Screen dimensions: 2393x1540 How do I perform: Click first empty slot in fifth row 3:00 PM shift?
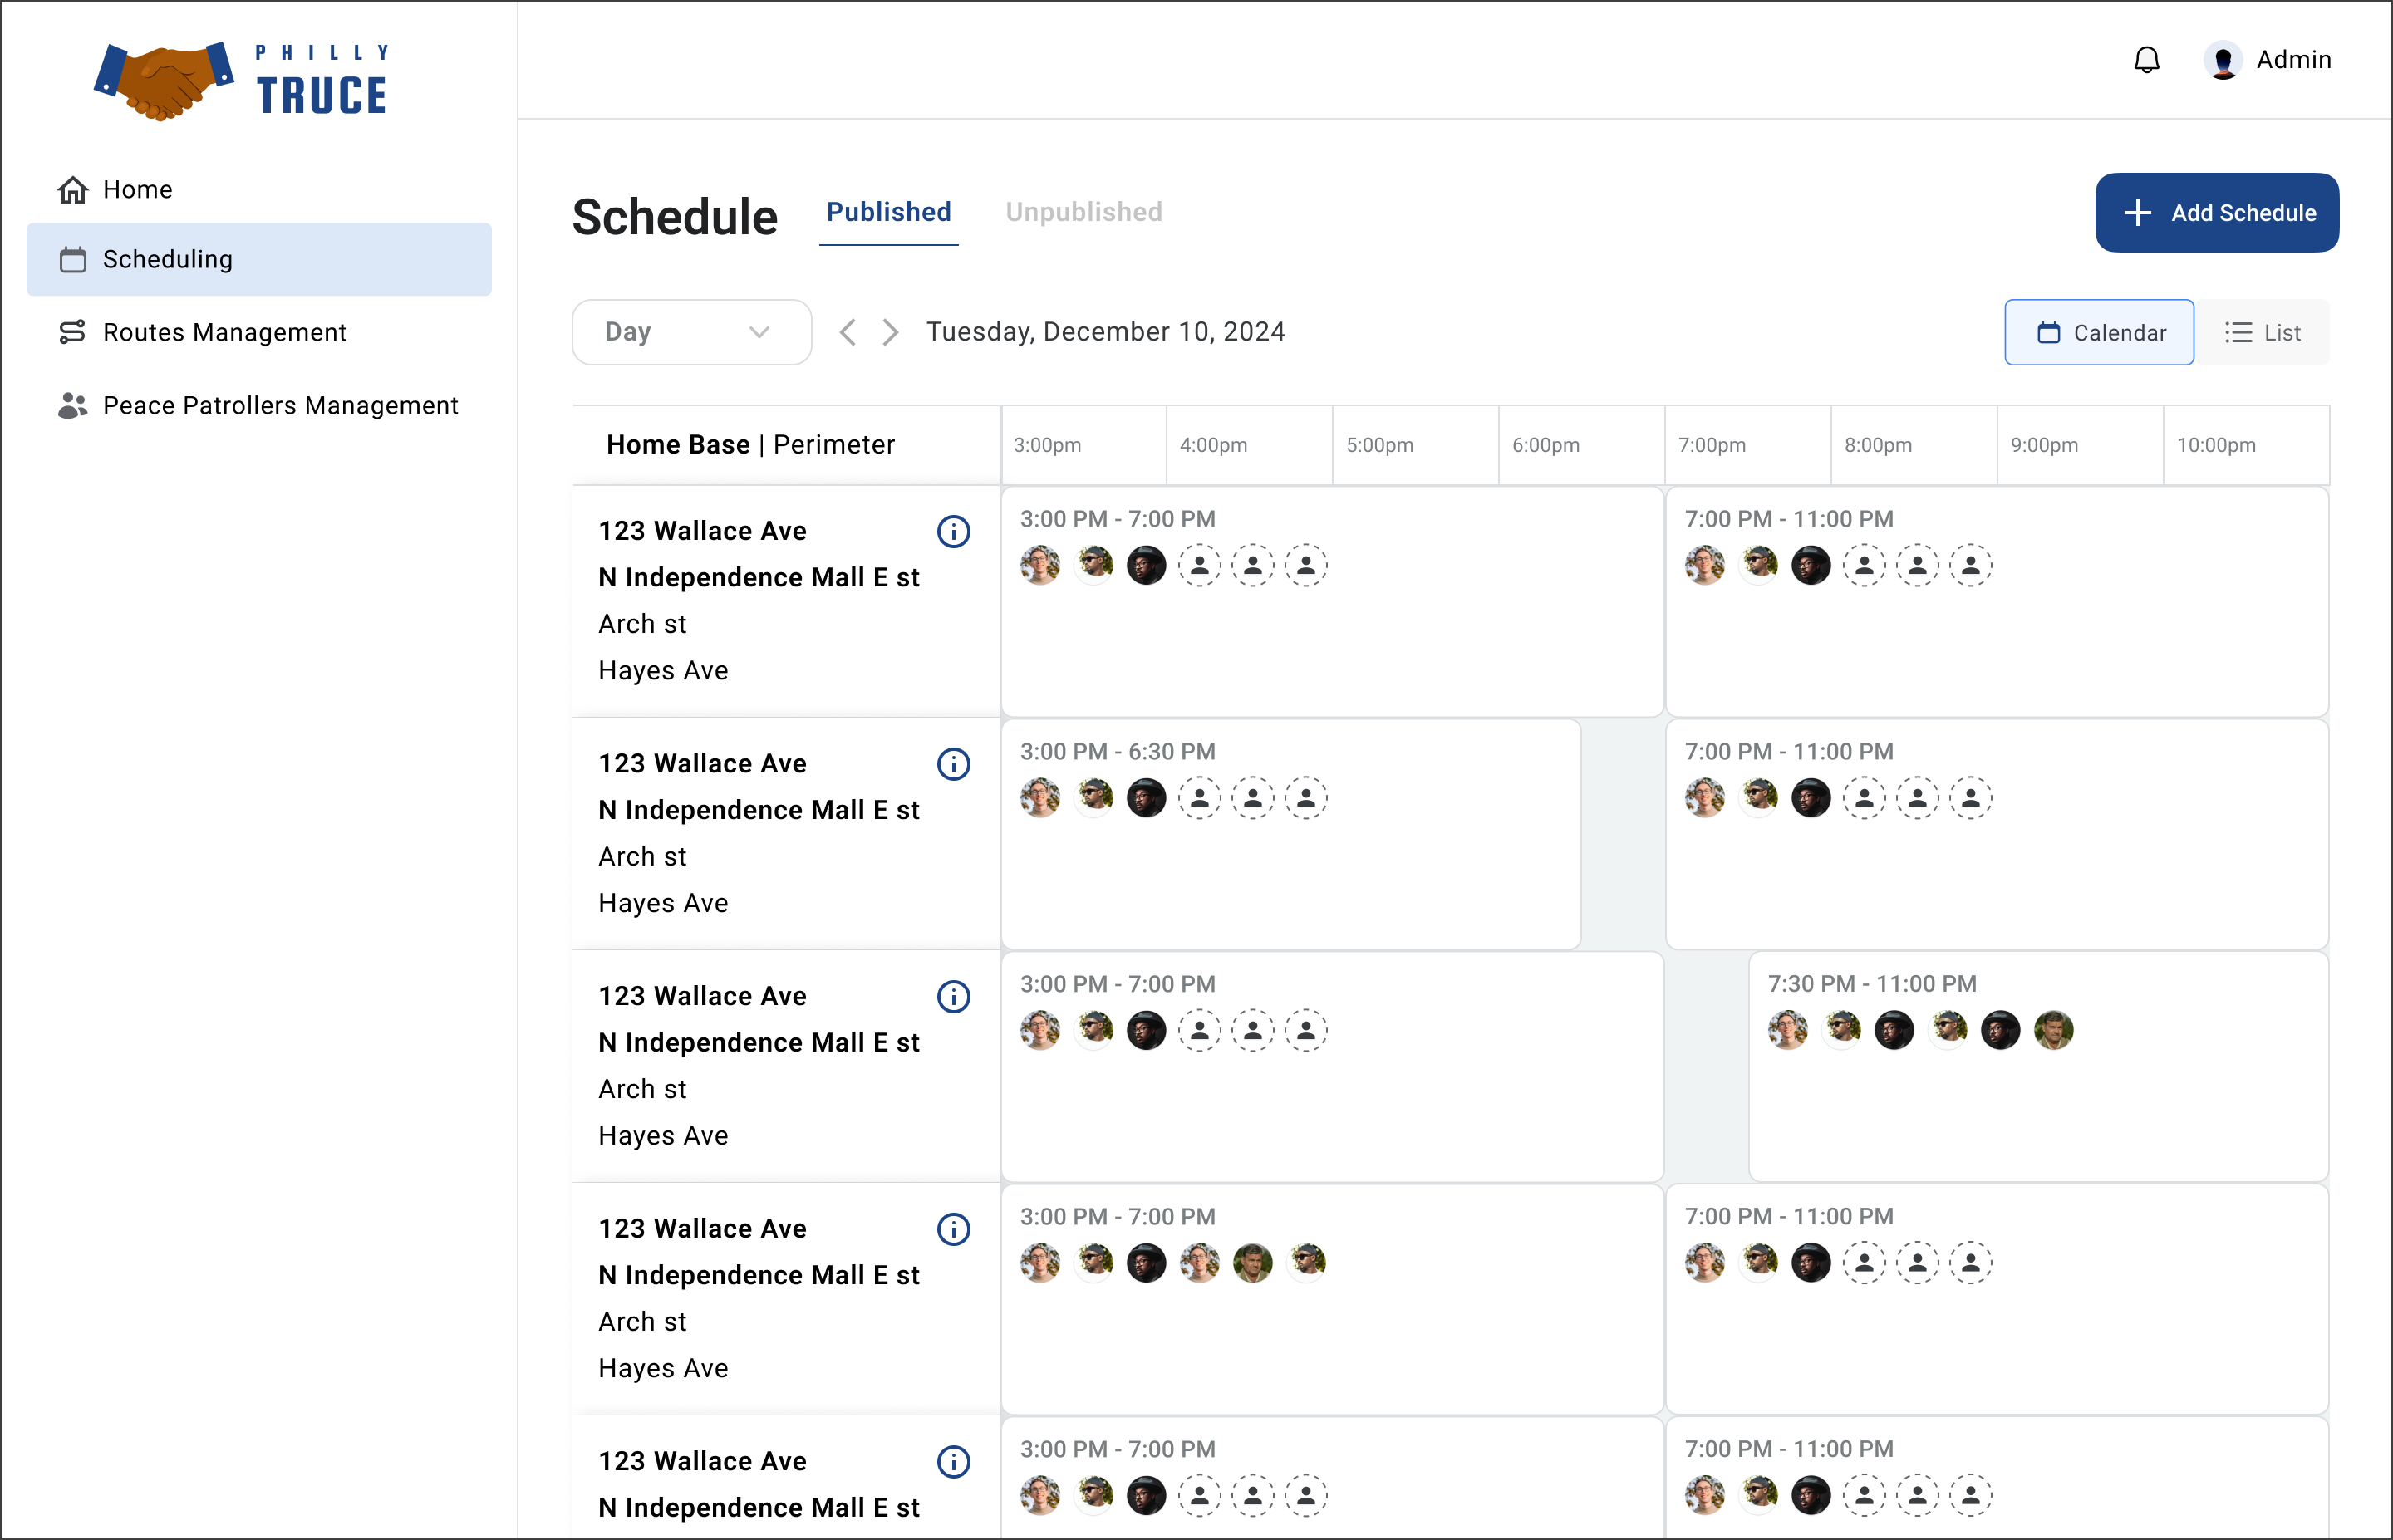coord(1199,1495)
